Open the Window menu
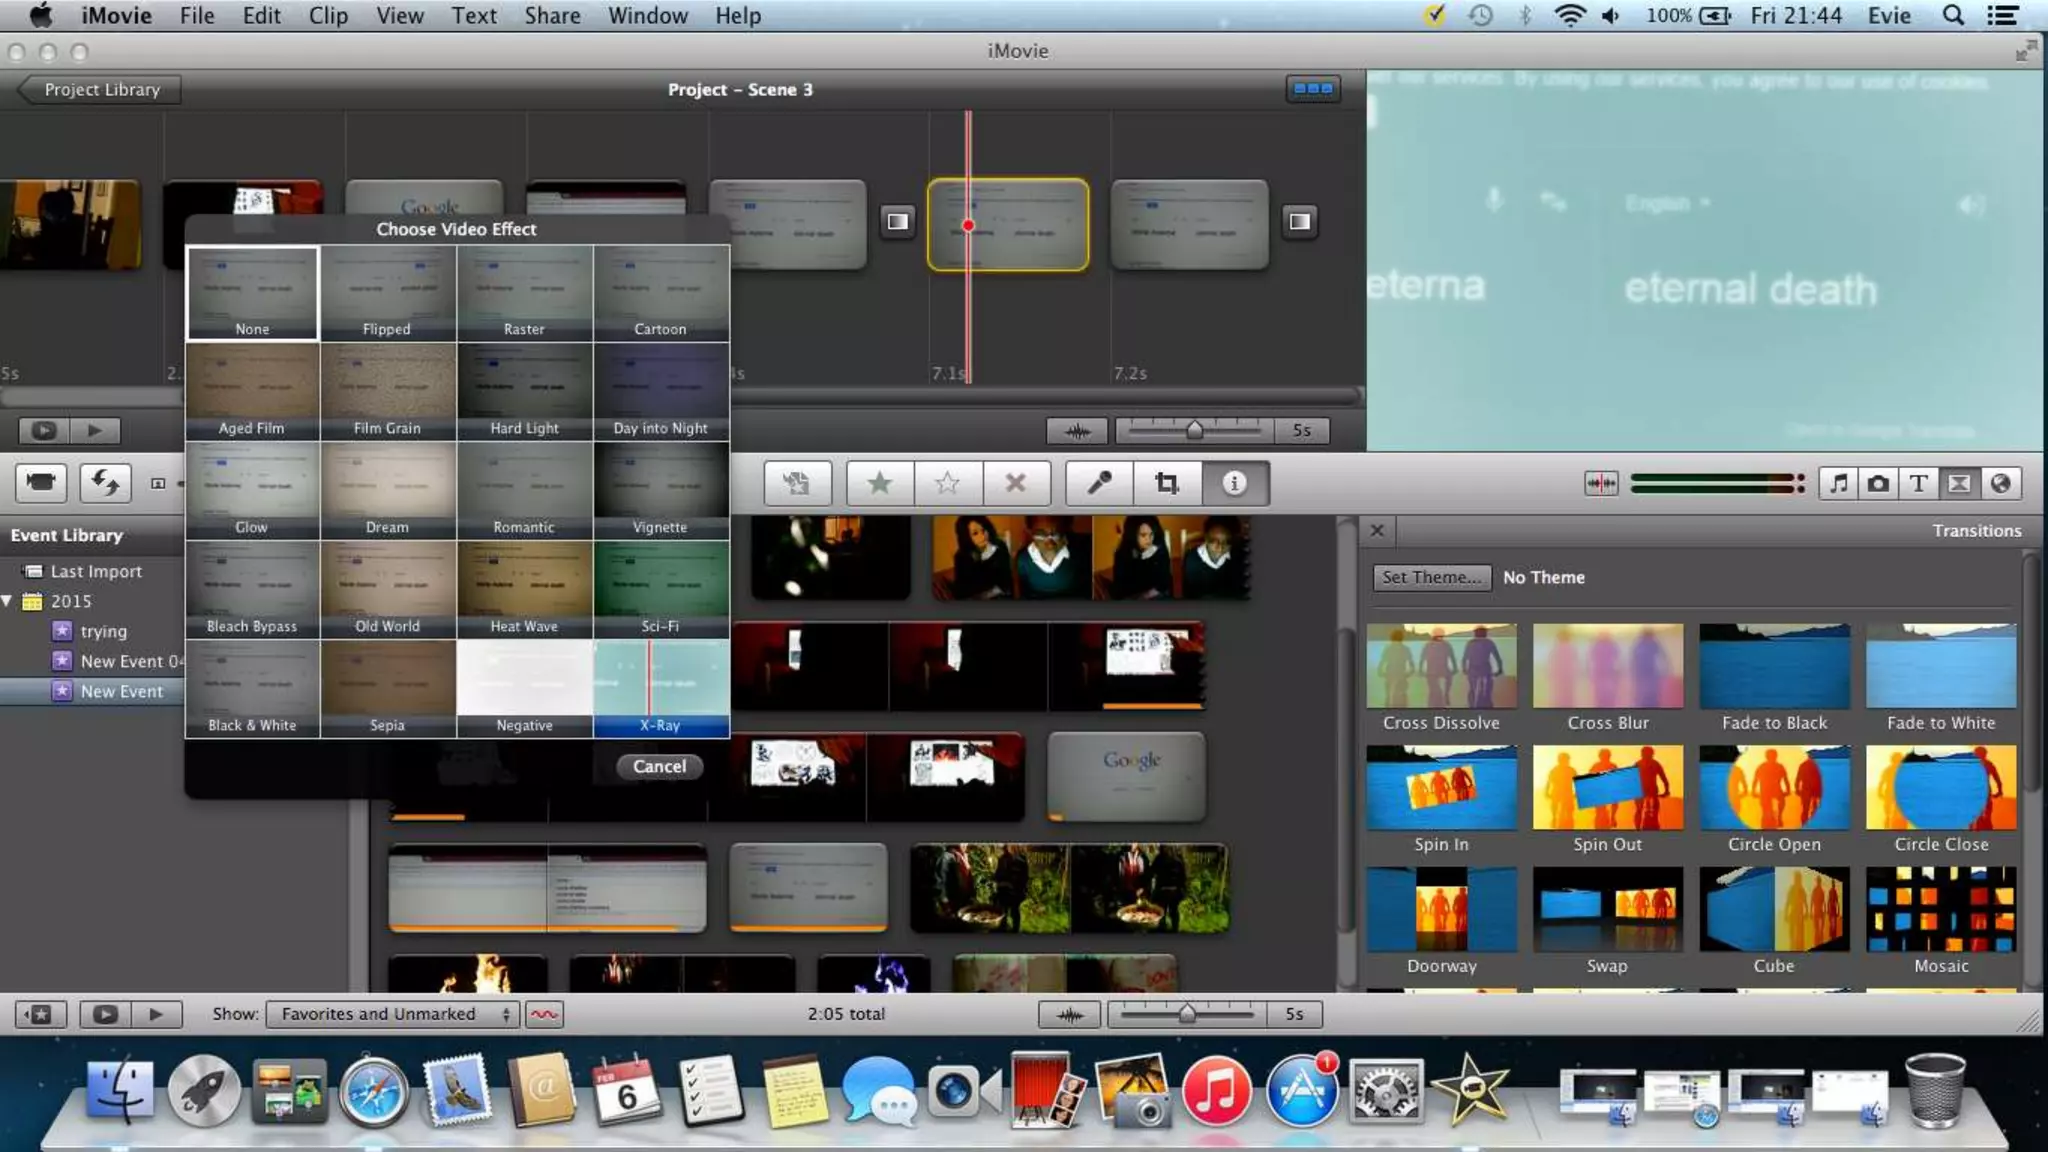2048x1152 pixels. pyautogui.click(x=648, y=16)
